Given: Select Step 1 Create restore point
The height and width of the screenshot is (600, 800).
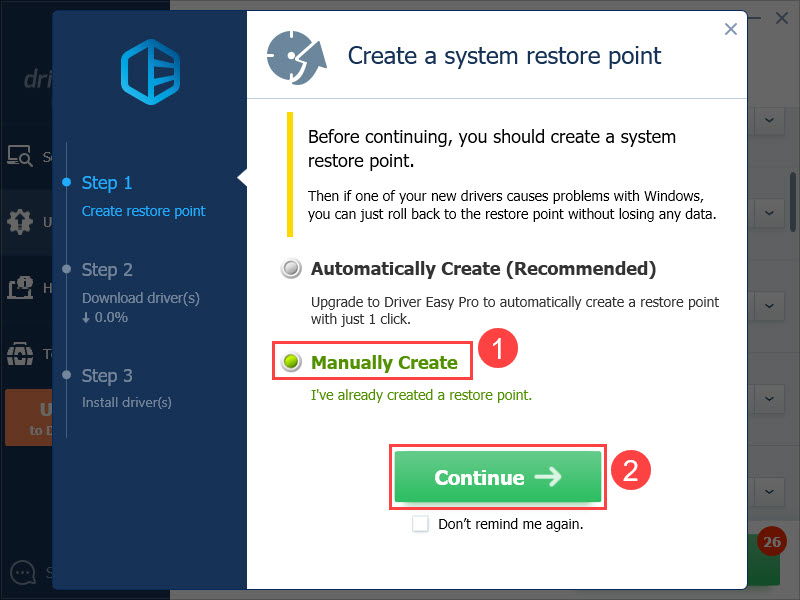Looking at the screenshot, I should pos(143,196).
